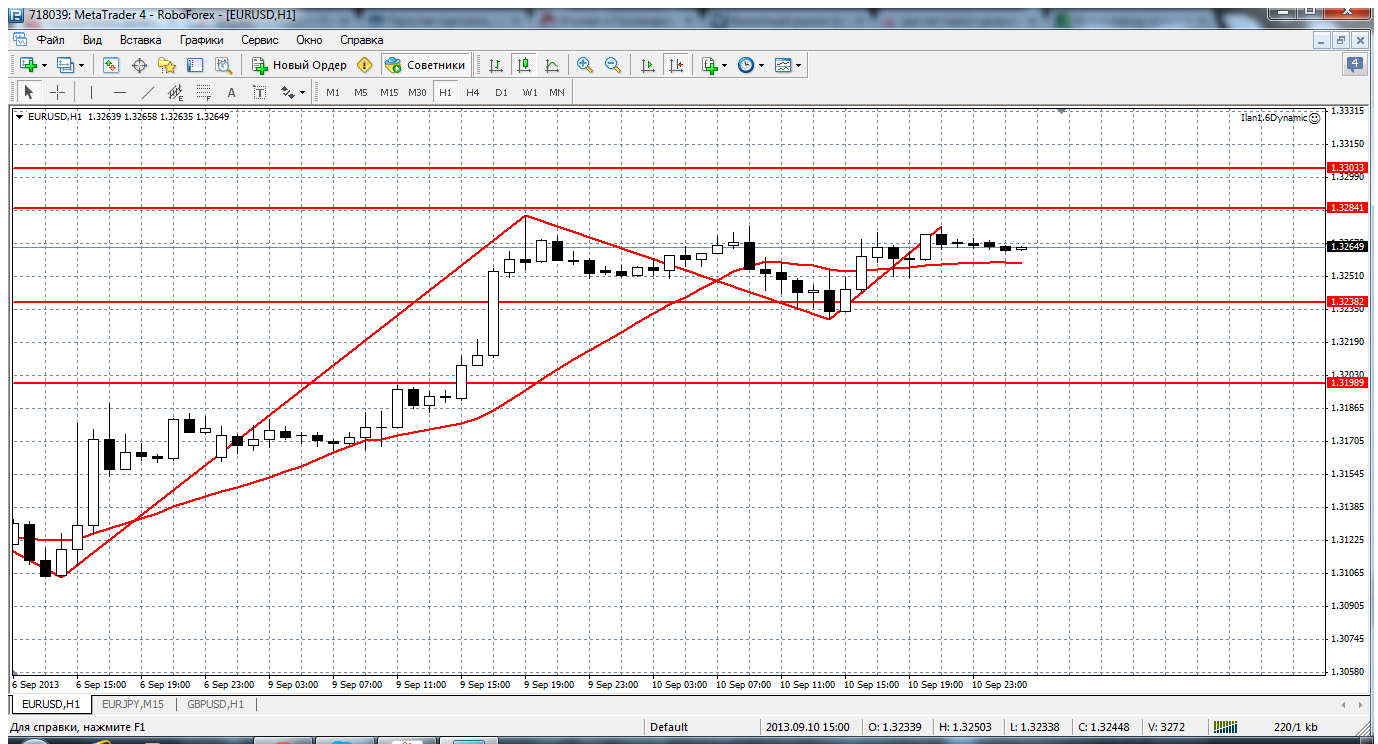Open the Strategy Tester icon
The image size is (1378, 744).
(223, 65)
